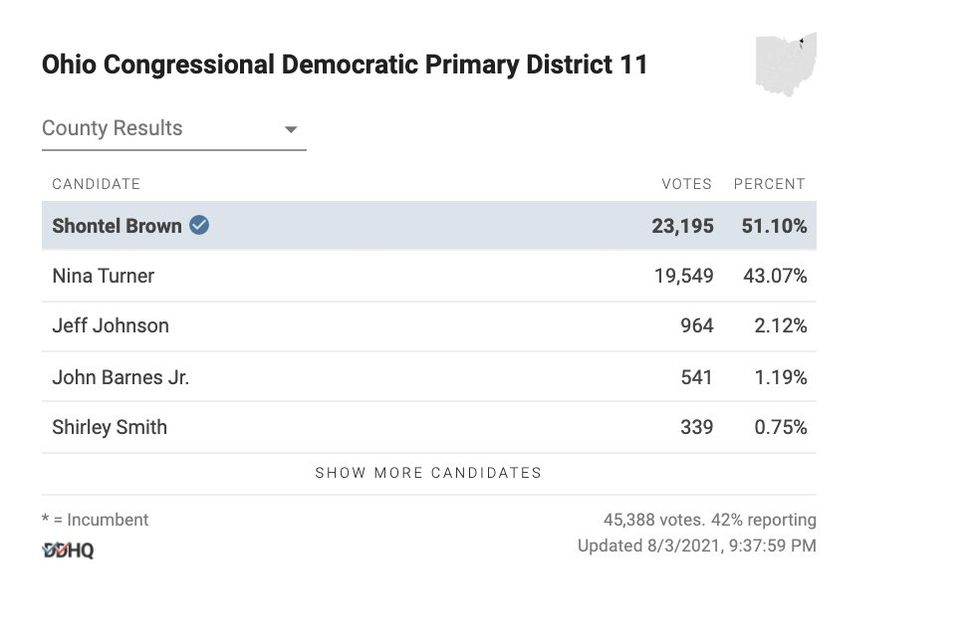980x625 pixels.
Task: Click the PERCENT column header
Action: (x=769, y=184)
